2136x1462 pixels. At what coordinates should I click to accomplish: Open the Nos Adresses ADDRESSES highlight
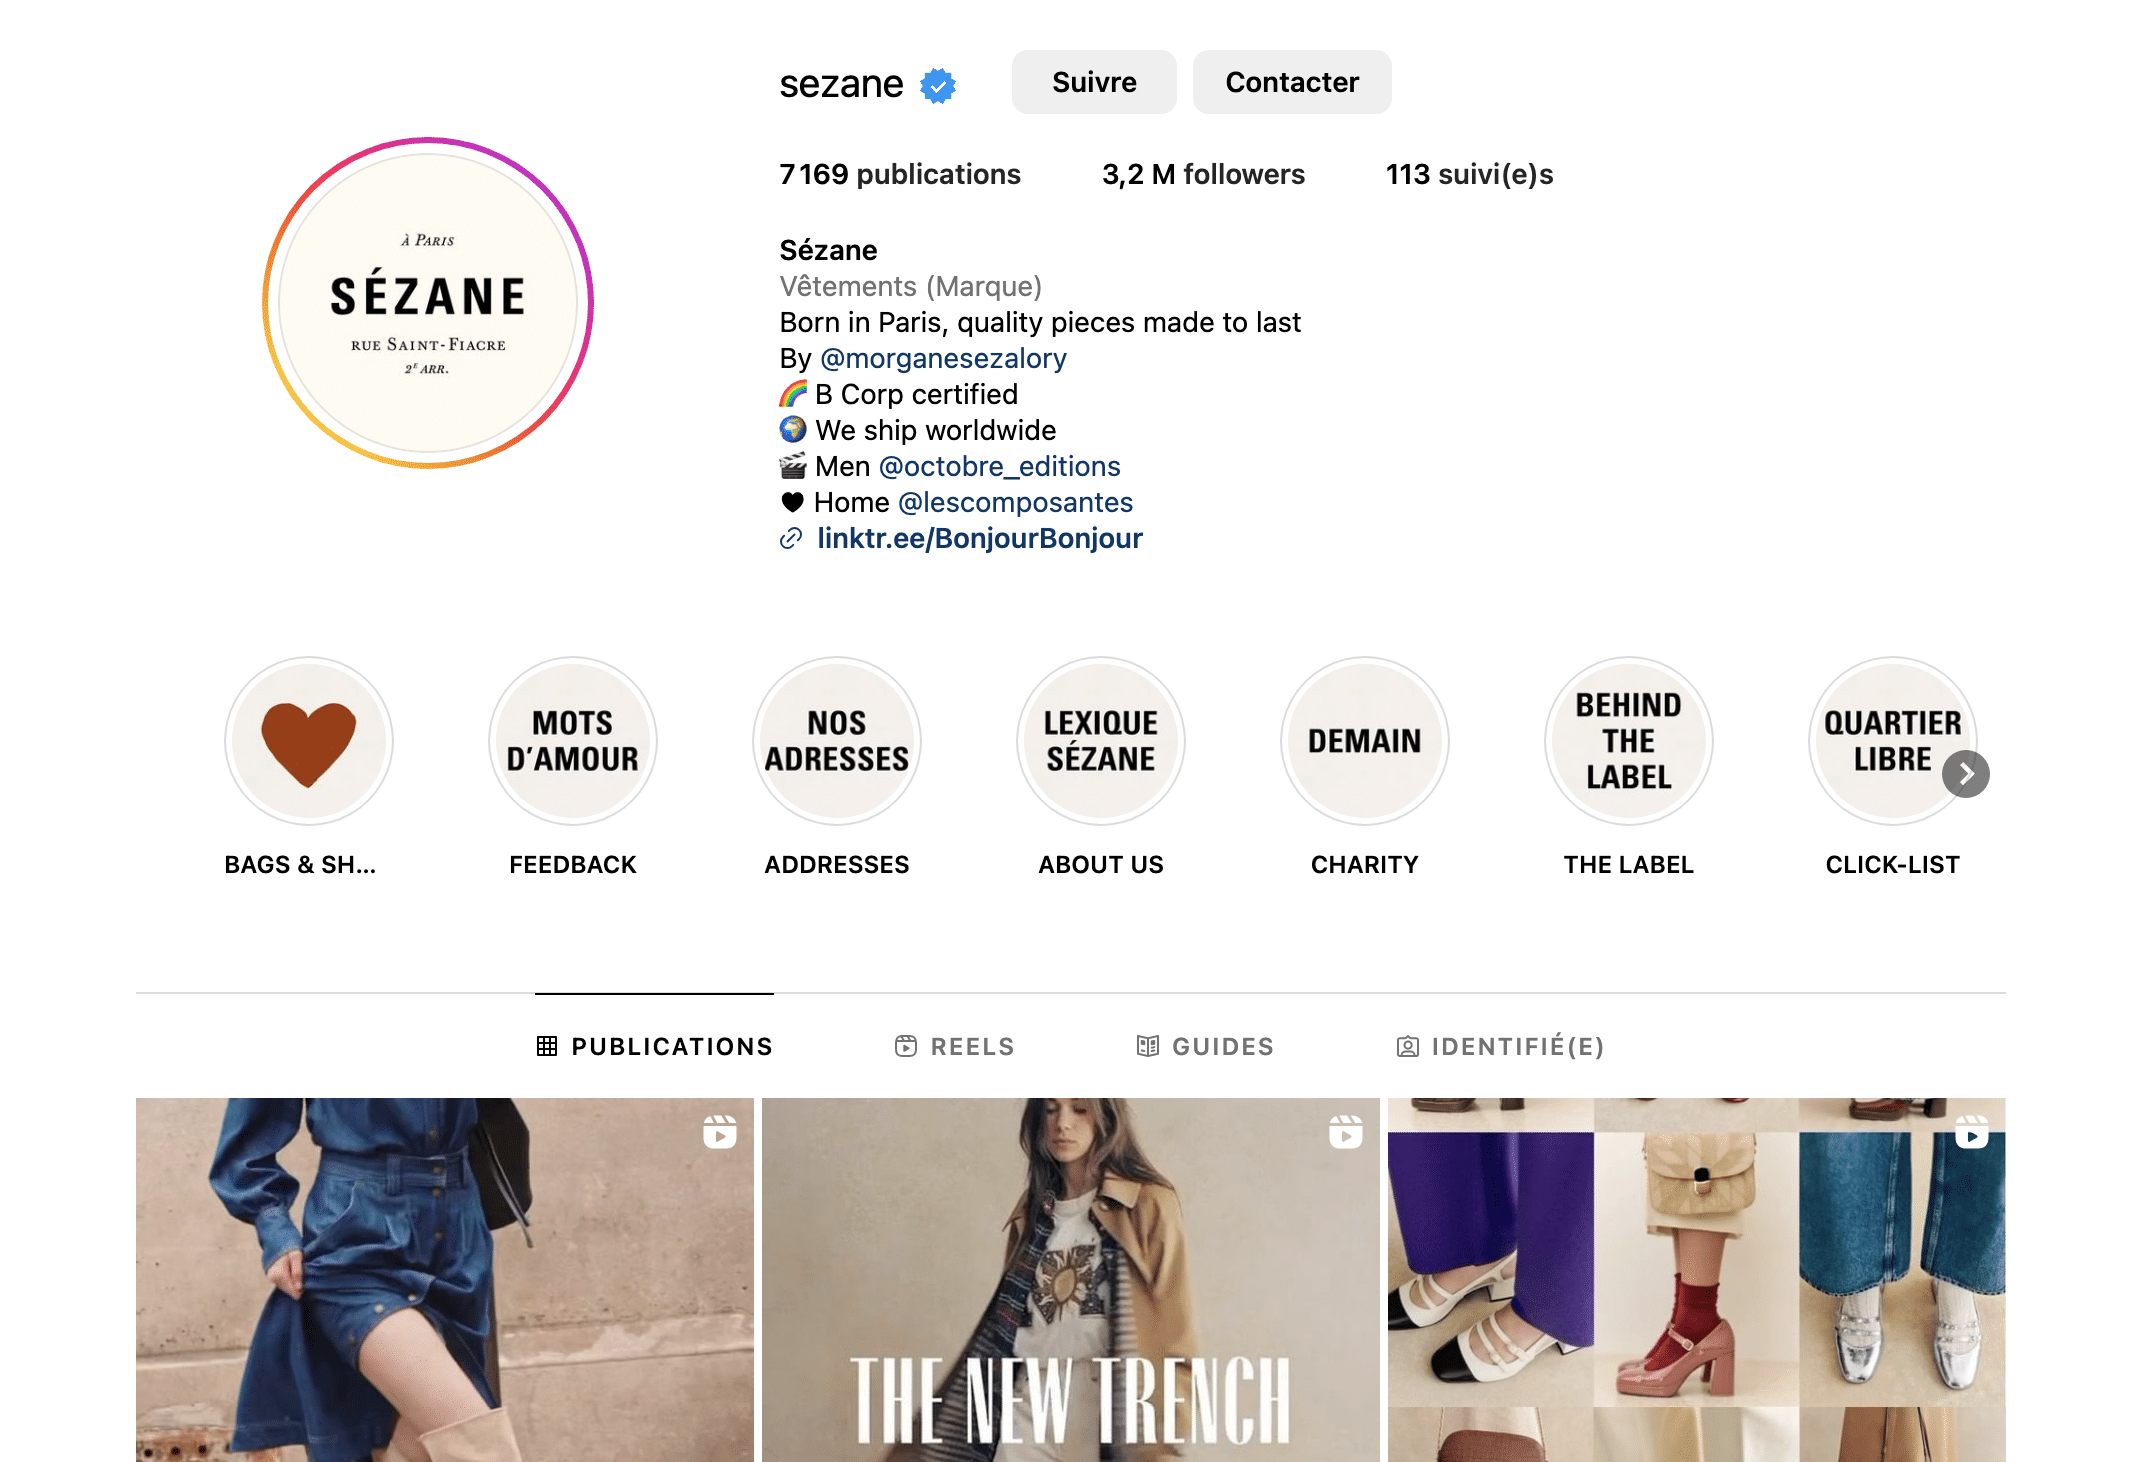point(837,741)
